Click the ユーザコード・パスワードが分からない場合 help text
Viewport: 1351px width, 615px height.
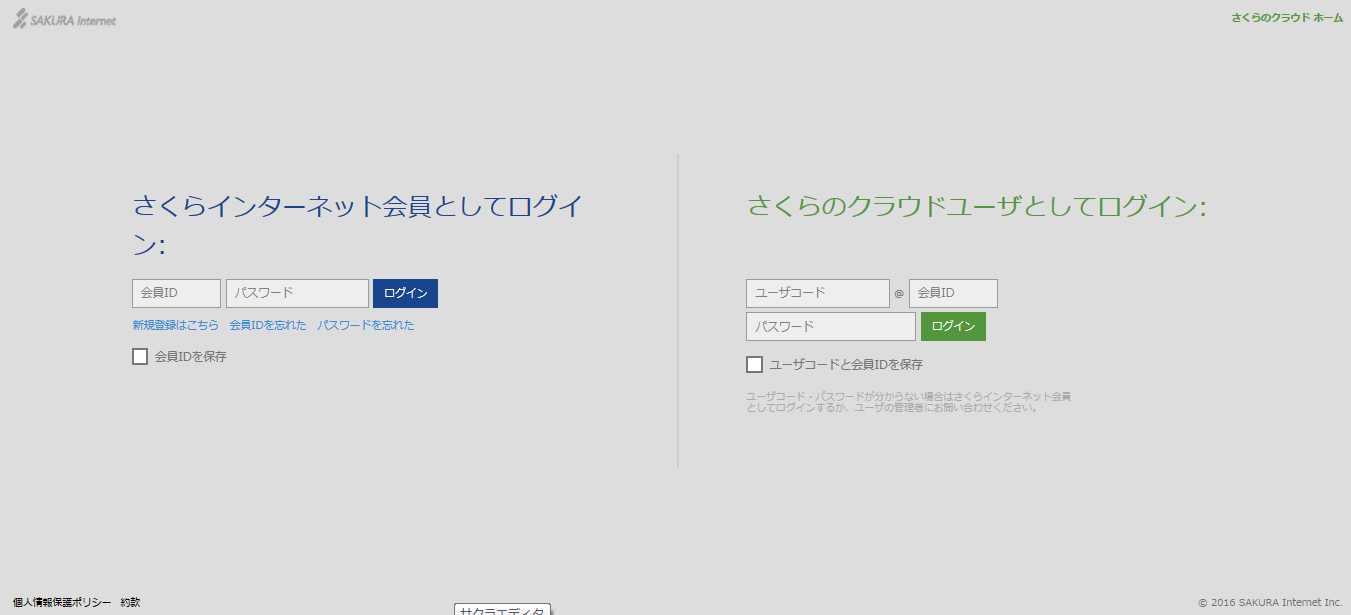point(908,402)
